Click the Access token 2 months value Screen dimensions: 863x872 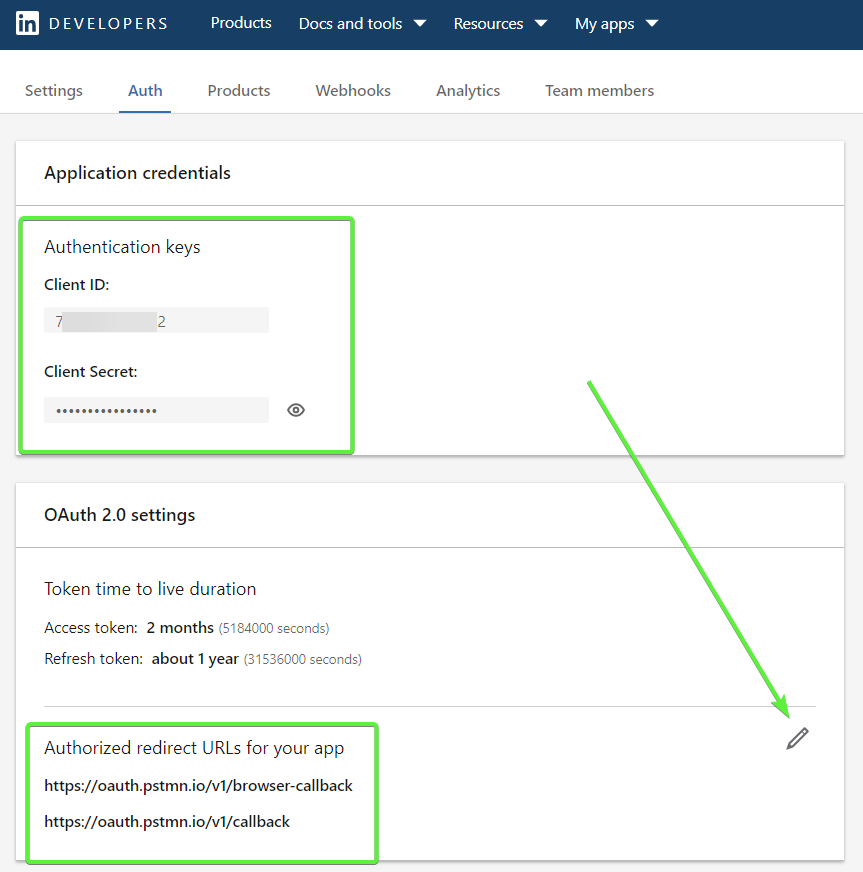(180, 628)
